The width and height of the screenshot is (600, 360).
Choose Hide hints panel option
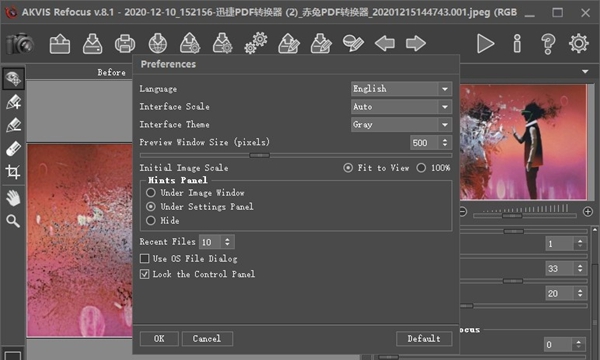pos(151,221)
